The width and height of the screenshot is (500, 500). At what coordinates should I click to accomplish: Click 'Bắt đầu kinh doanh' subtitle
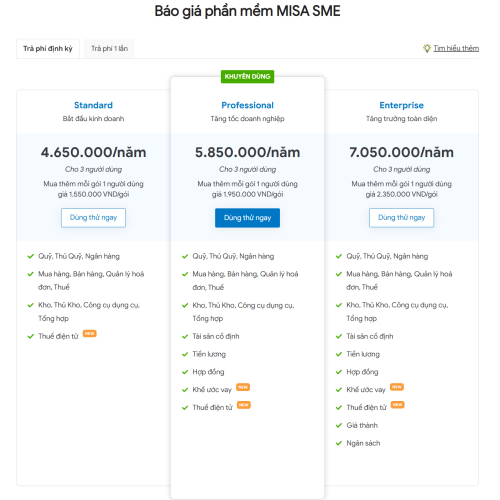[x=93, y=119]
